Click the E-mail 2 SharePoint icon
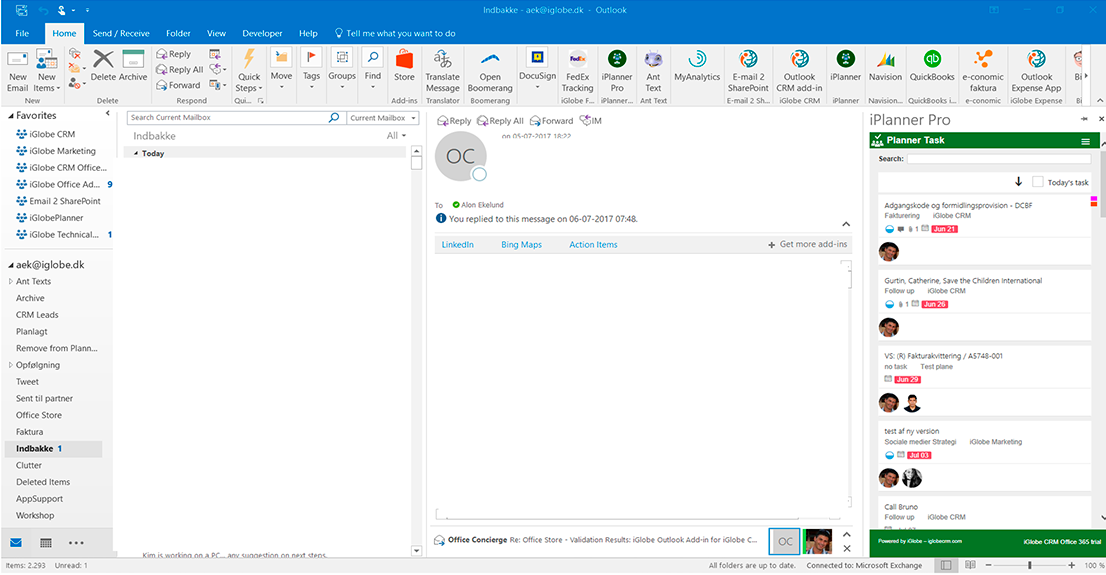 click(748, 59)
